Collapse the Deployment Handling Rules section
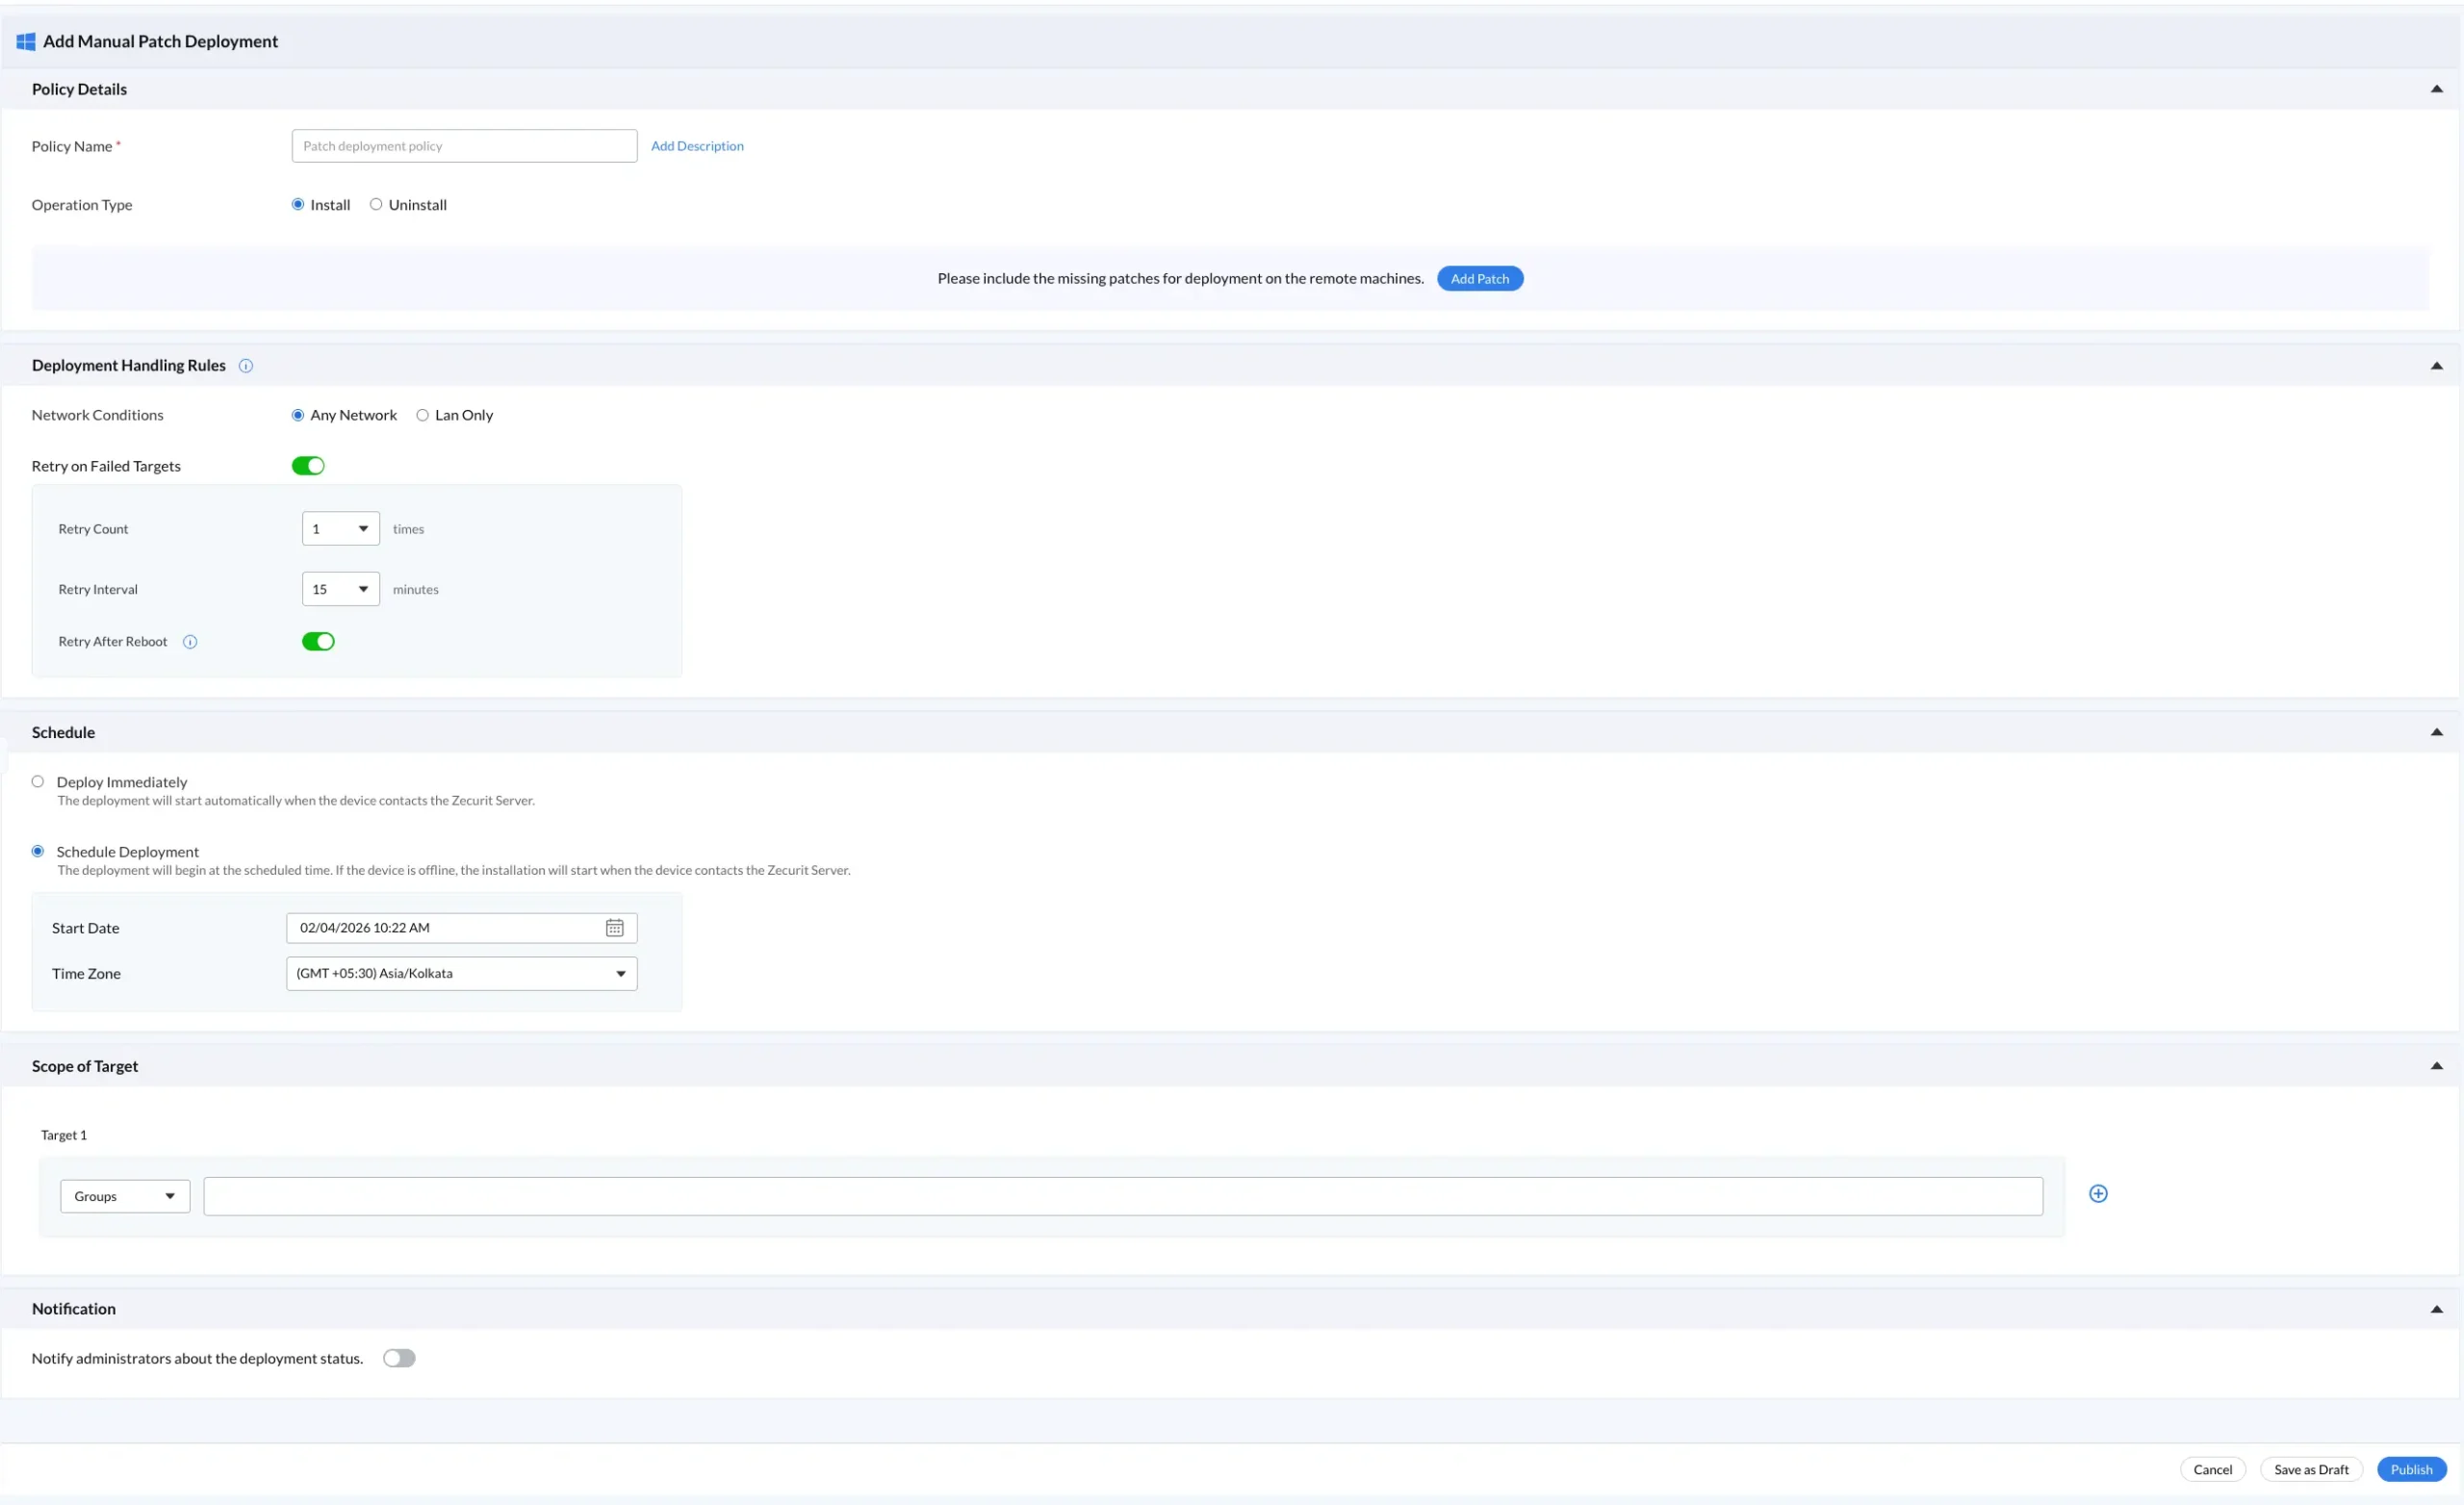Viewport: 2464px width, 1505px height. coord(2436,366)
